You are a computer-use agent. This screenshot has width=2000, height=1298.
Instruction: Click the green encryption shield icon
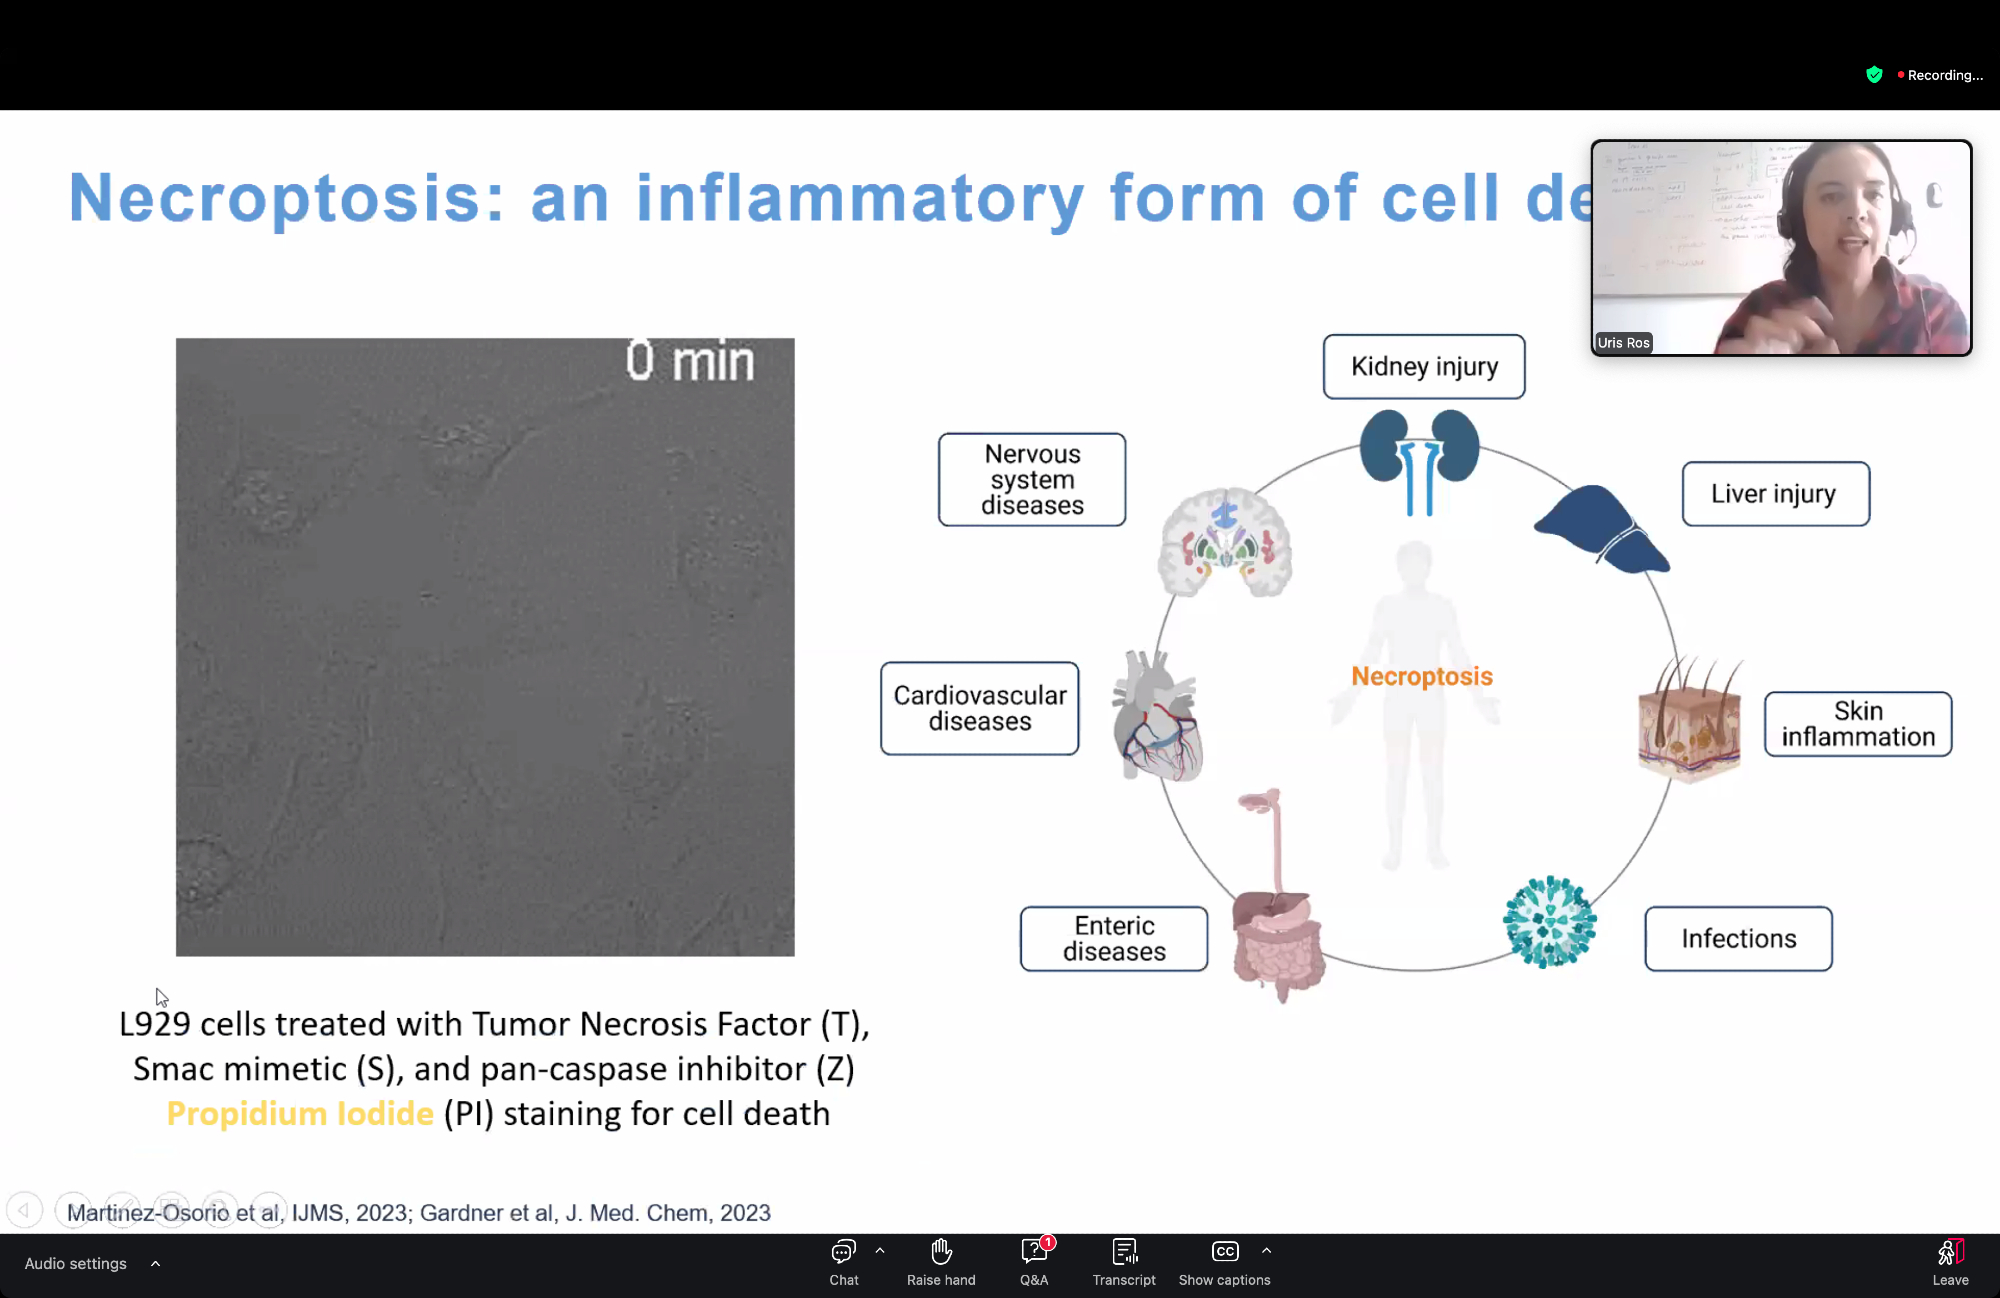pyautogui.click(x=1874, y=75)
